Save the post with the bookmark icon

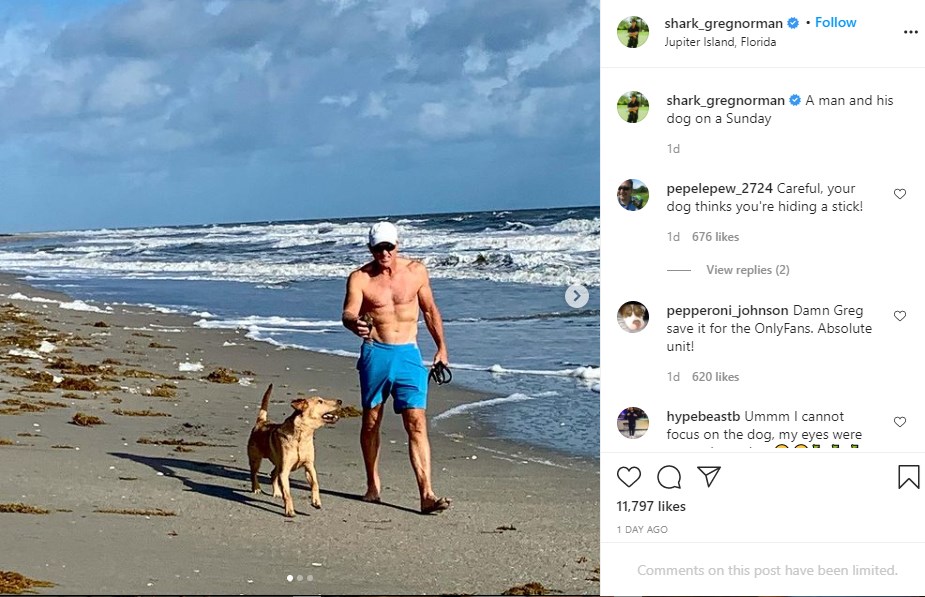pos(908,477)
